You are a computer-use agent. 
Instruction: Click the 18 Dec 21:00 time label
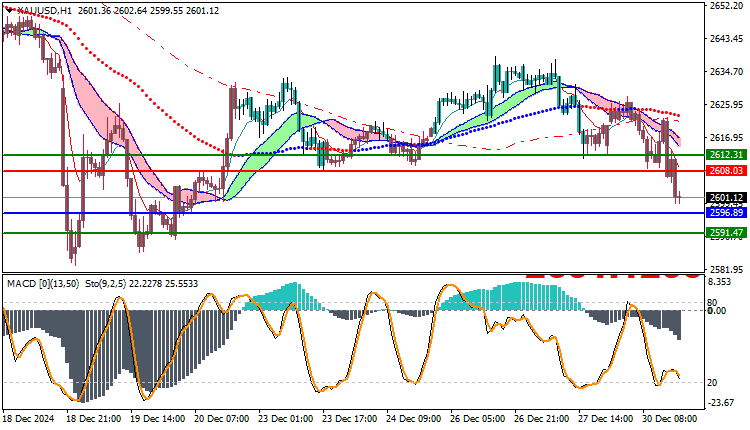click(x=94, y=419)
